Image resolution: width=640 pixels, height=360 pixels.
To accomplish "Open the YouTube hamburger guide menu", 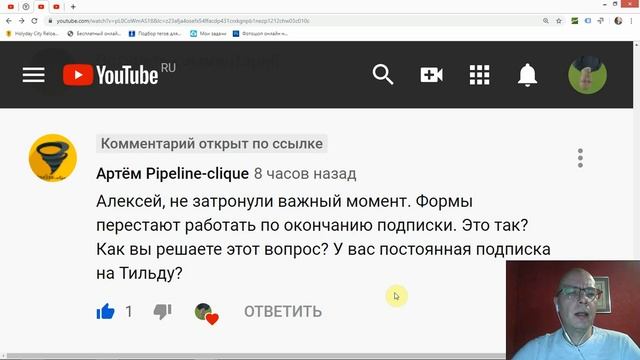I will (x=33, y=75).
